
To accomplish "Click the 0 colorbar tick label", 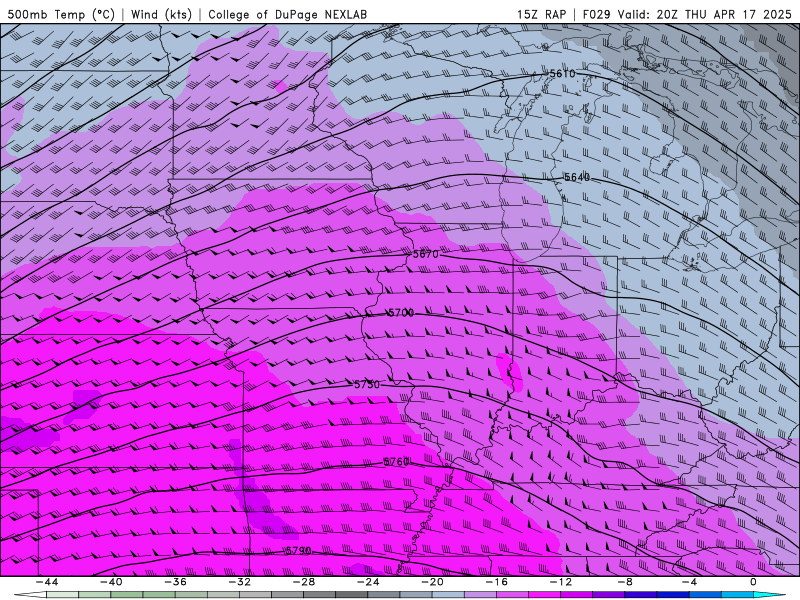I will point(754,582).
